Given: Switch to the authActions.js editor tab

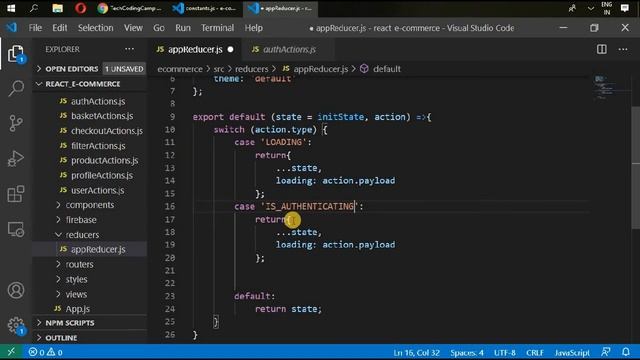Looking at the screenshot, I should tap(288, 49).
